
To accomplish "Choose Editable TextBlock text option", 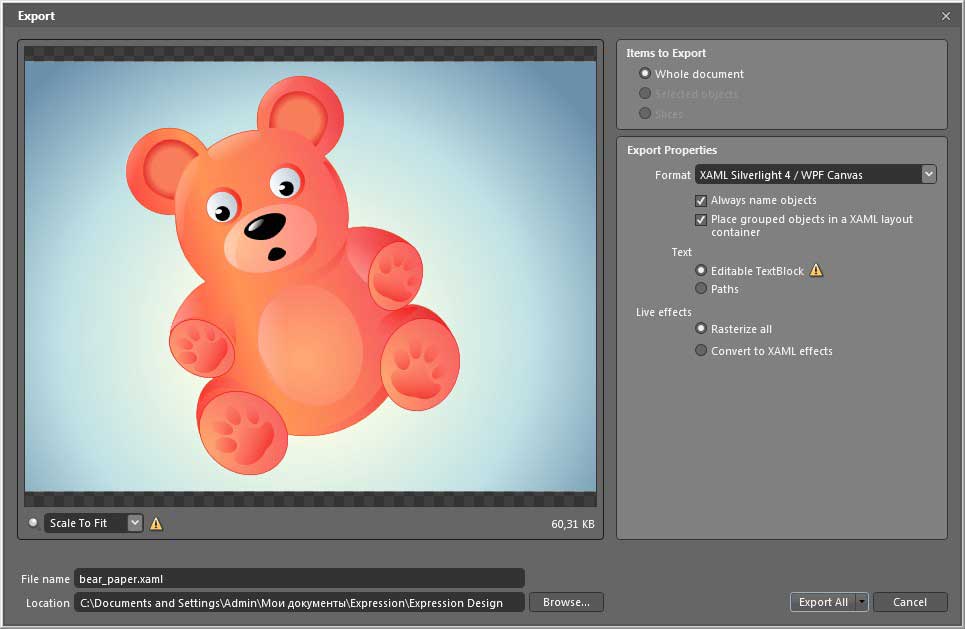I will click(700, 270).
